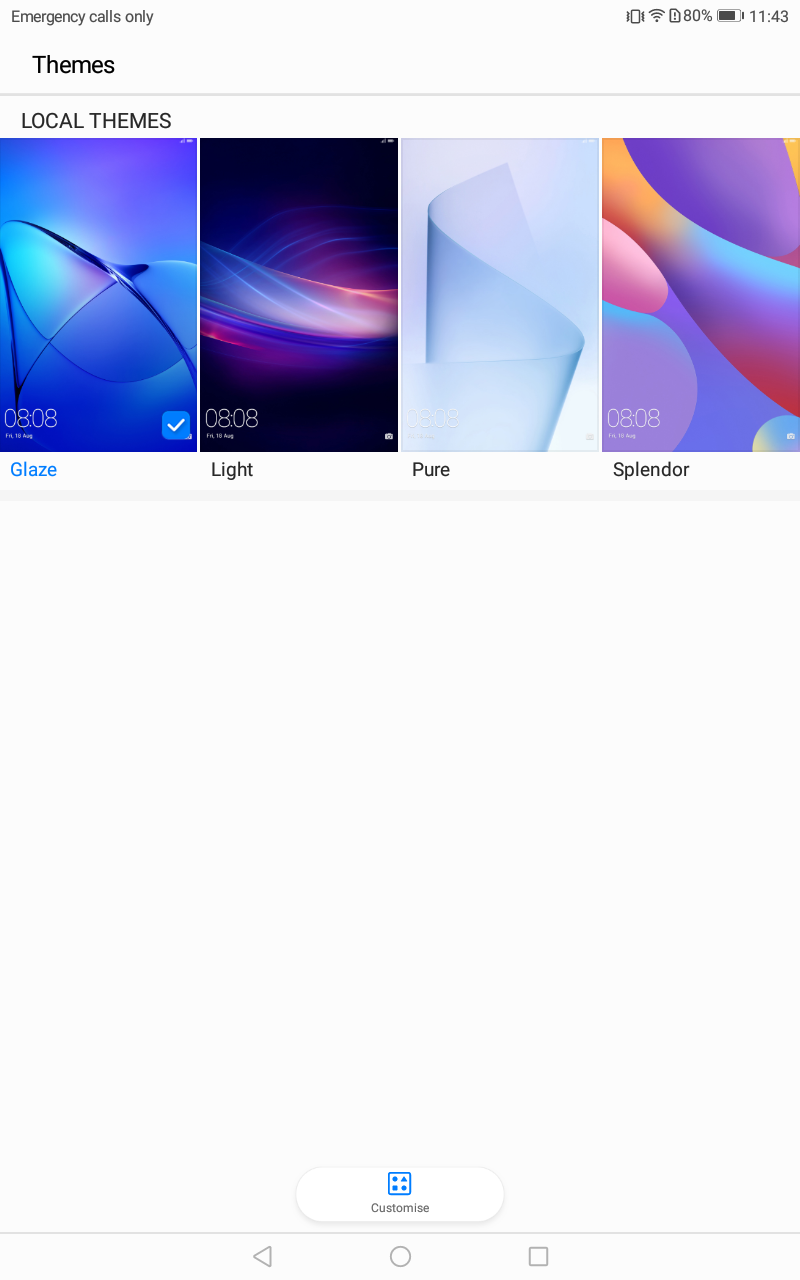Image resolution: width=800 pixels, height=1280 pixels.
Task: Apply the Splendor theme preview image
Action: tap(701, 294)
